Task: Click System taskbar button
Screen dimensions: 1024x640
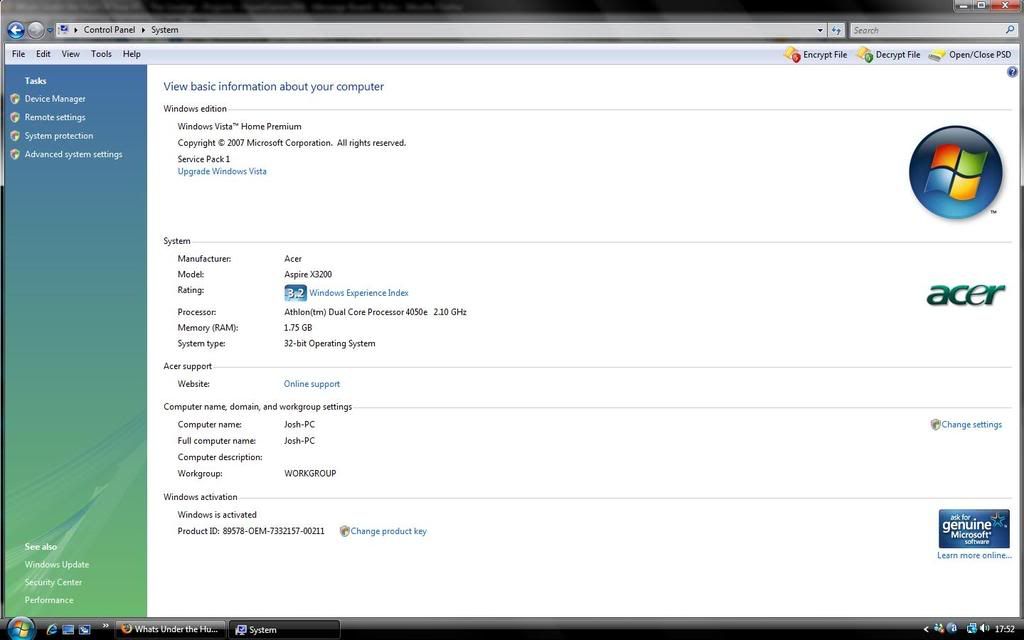Action: 285,630
